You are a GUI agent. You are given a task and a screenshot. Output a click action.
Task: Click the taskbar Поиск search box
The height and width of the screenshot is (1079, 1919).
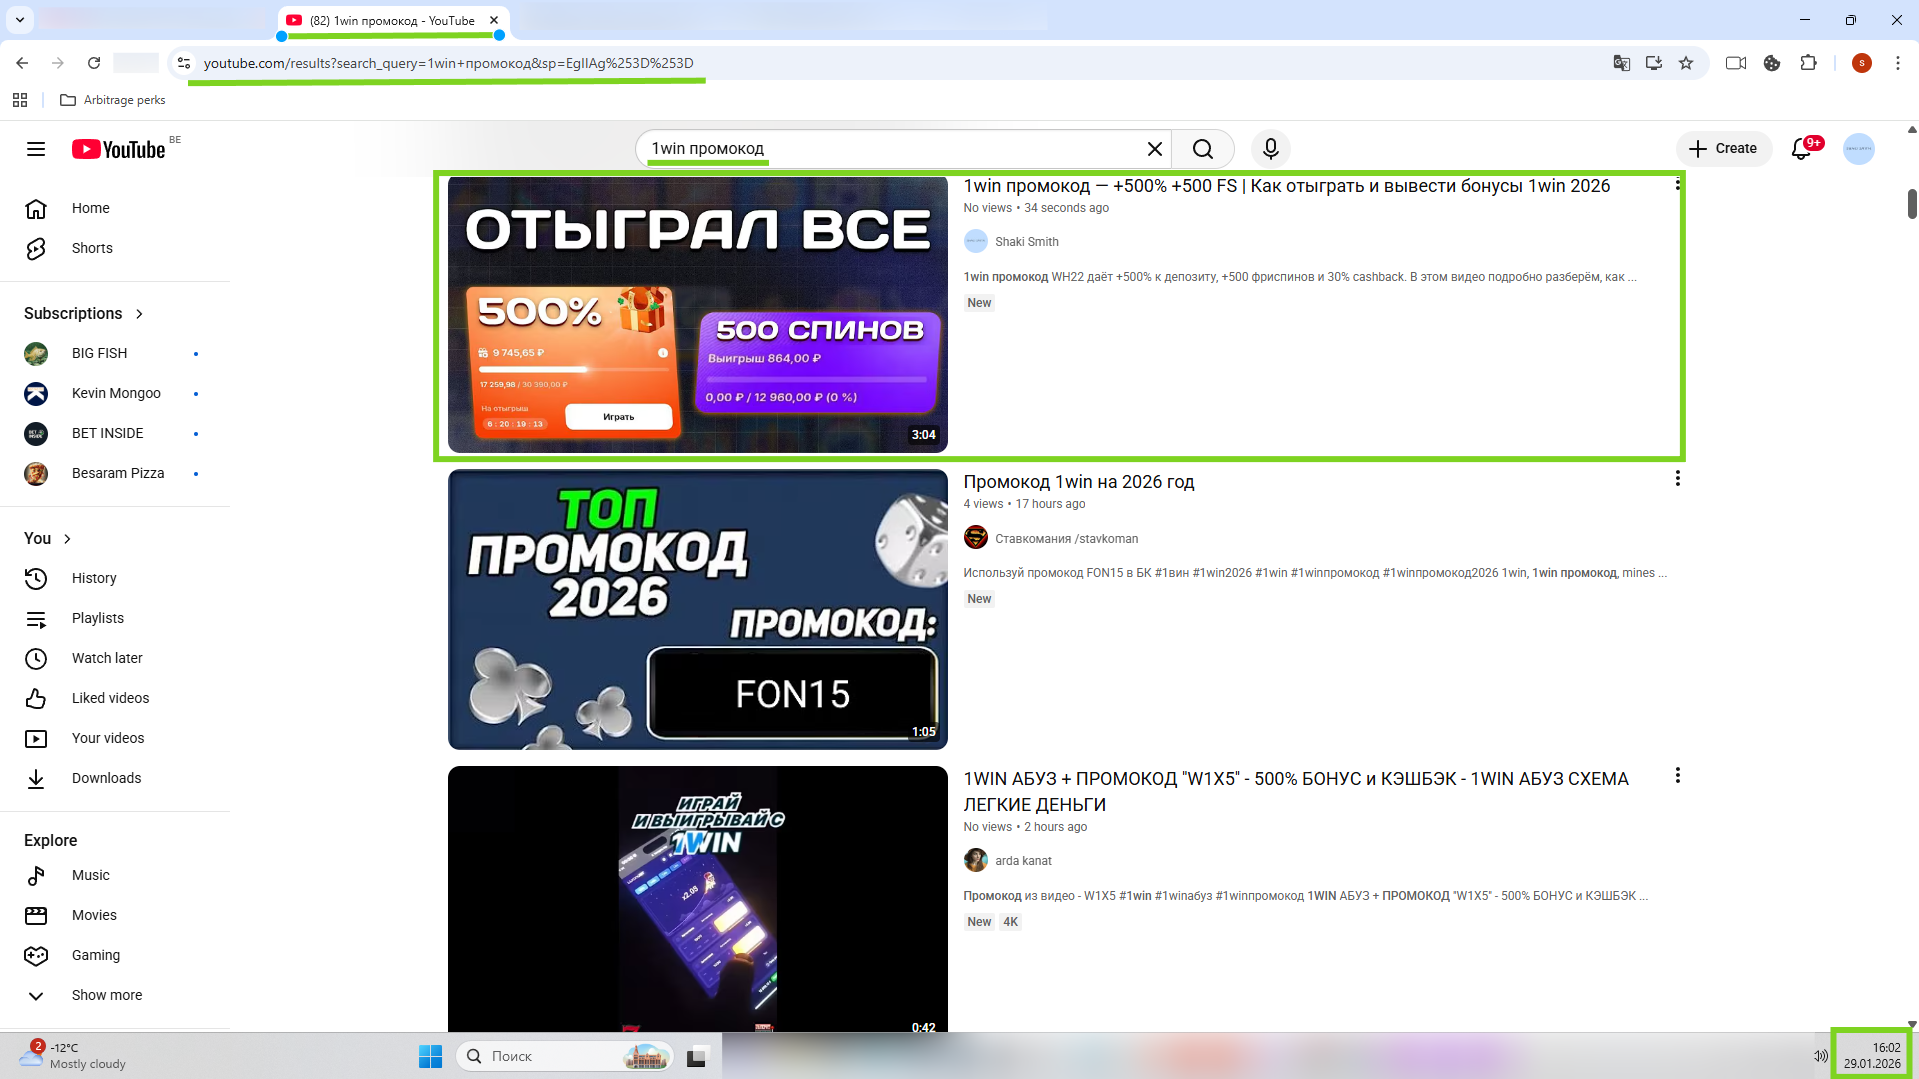point(564,1056)
